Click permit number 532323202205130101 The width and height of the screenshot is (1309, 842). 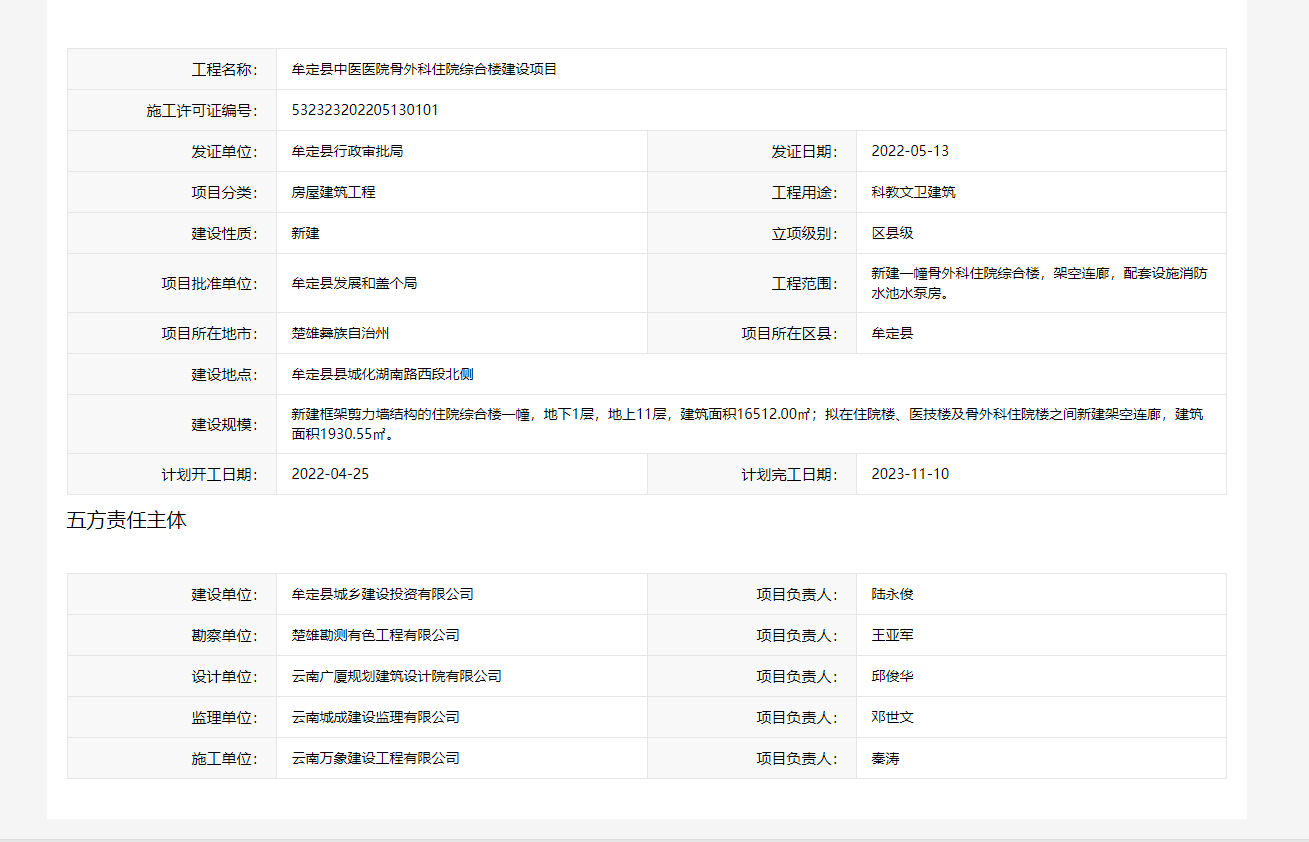[x=365, y=110]
